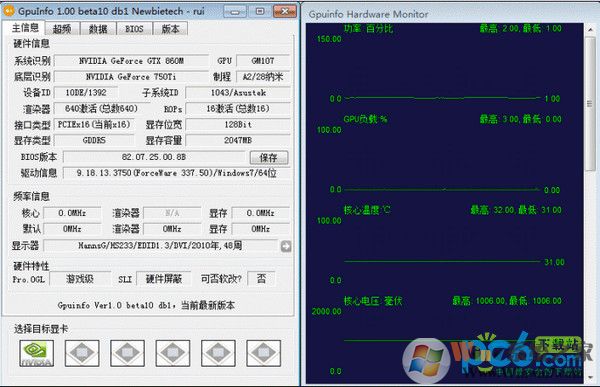Click the 10DE/1392 device ID field

point(86,93)
